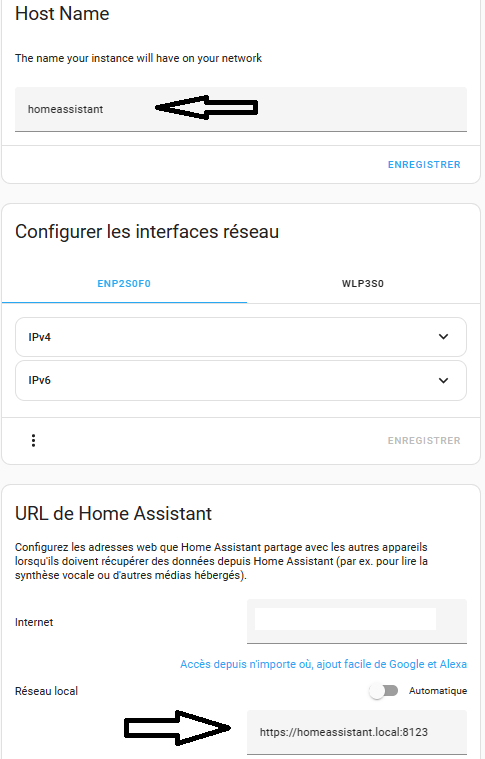Click the arrow pointing at local URL
485x759 pixels.
click(177, 727)
